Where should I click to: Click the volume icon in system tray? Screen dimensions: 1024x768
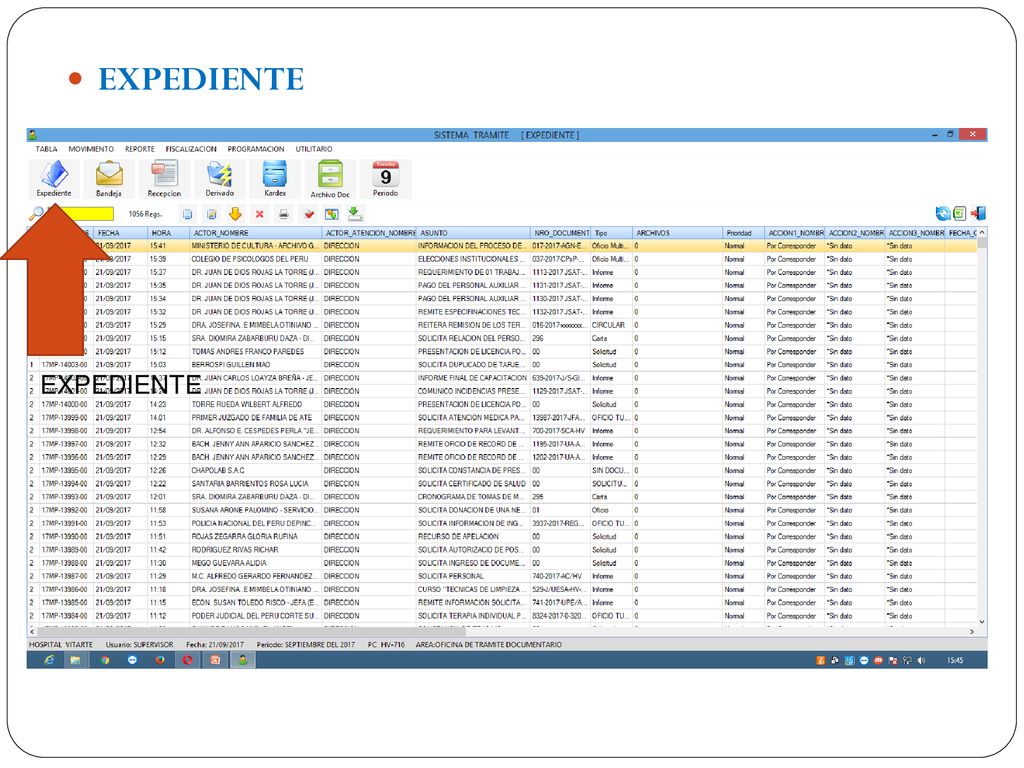(921, 660)
